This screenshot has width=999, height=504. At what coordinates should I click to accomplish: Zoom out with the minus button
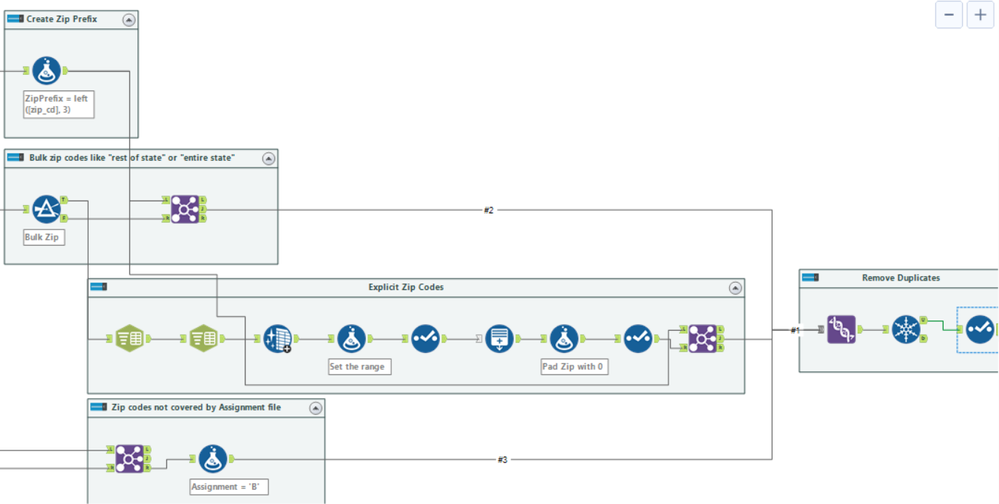click(949, 15)
